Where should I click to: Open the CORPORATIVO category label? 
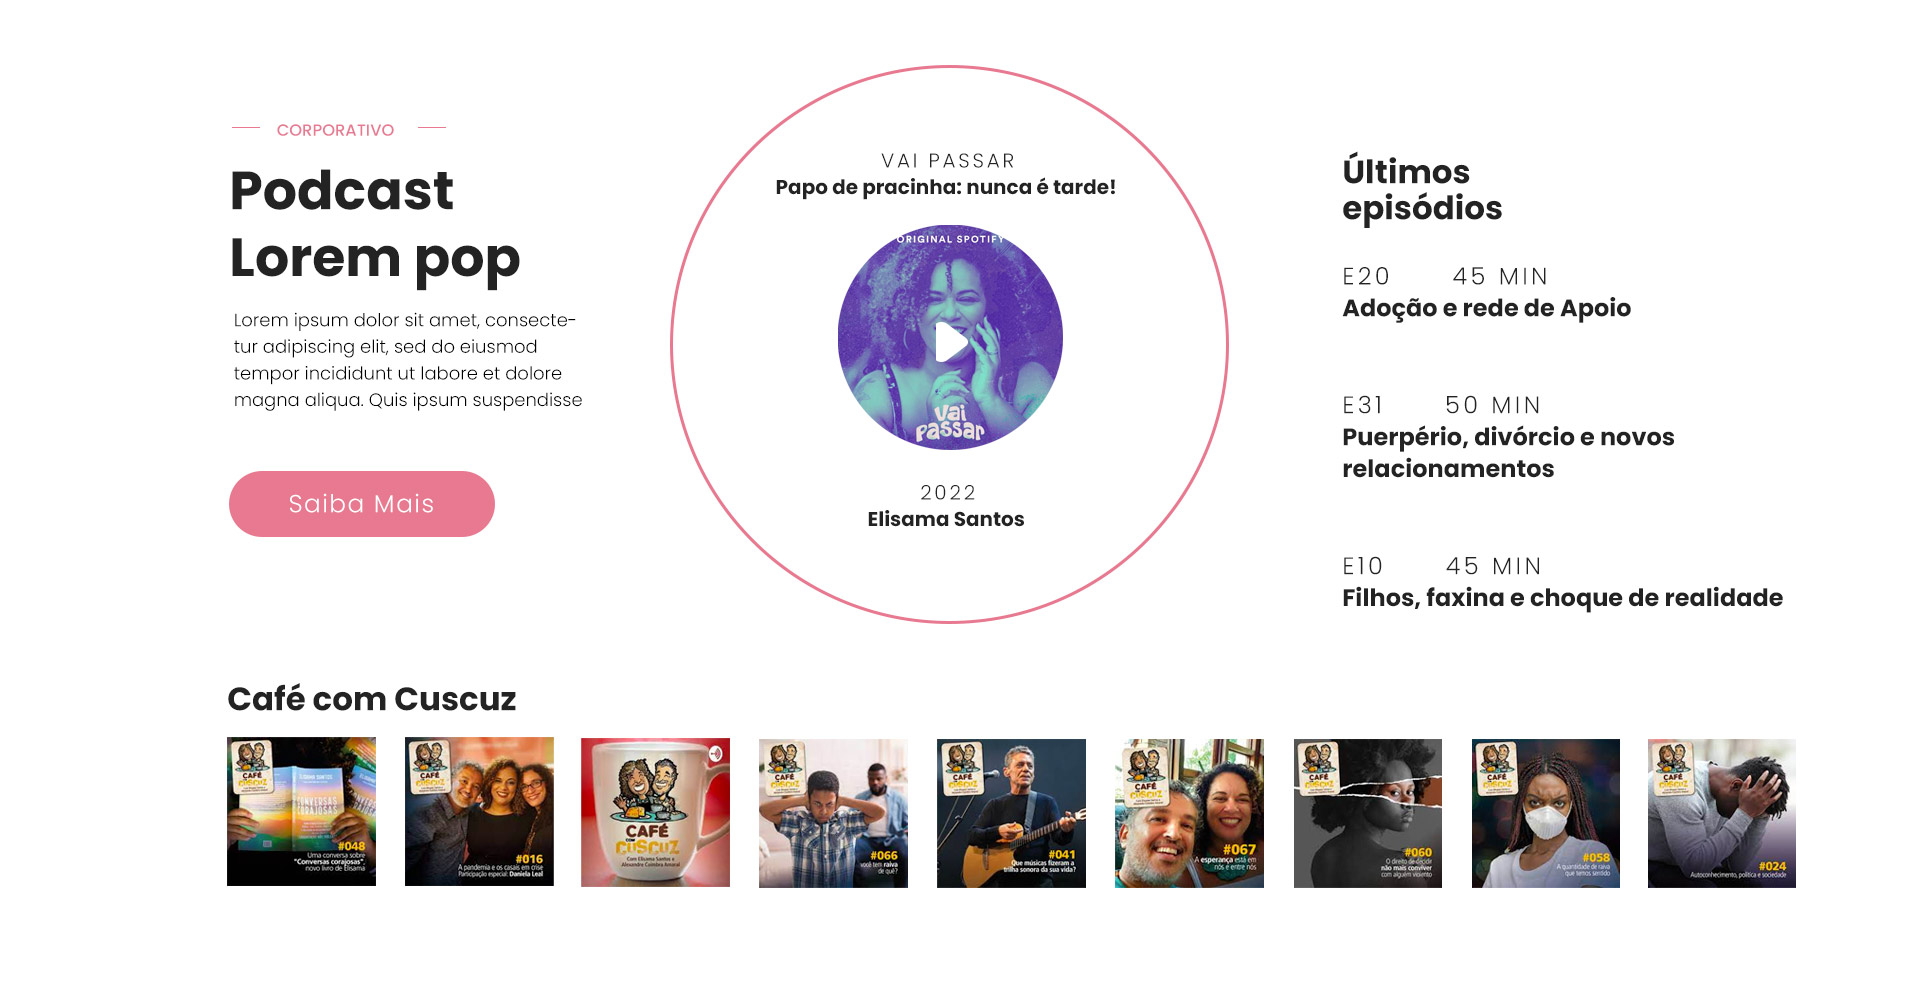(335, 130)
